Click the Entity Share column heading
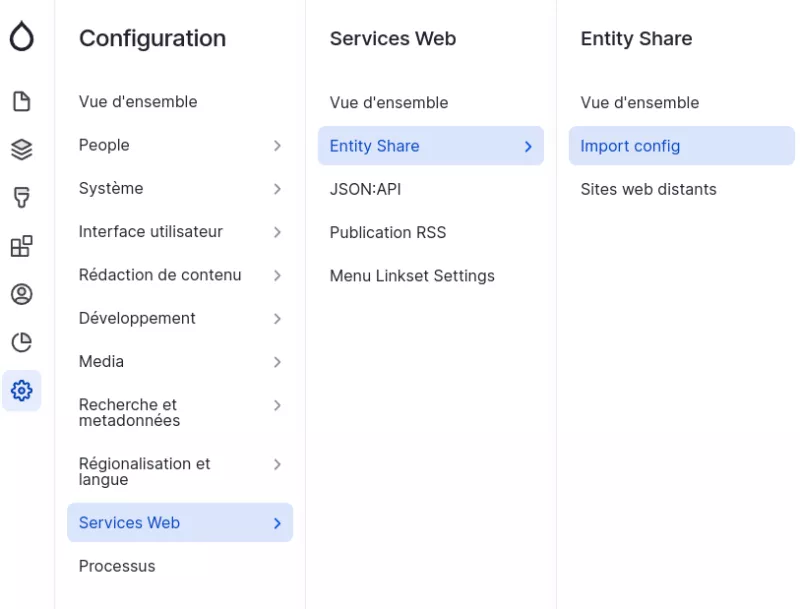This screenshot has height=609, width=800. pos(636,39)
